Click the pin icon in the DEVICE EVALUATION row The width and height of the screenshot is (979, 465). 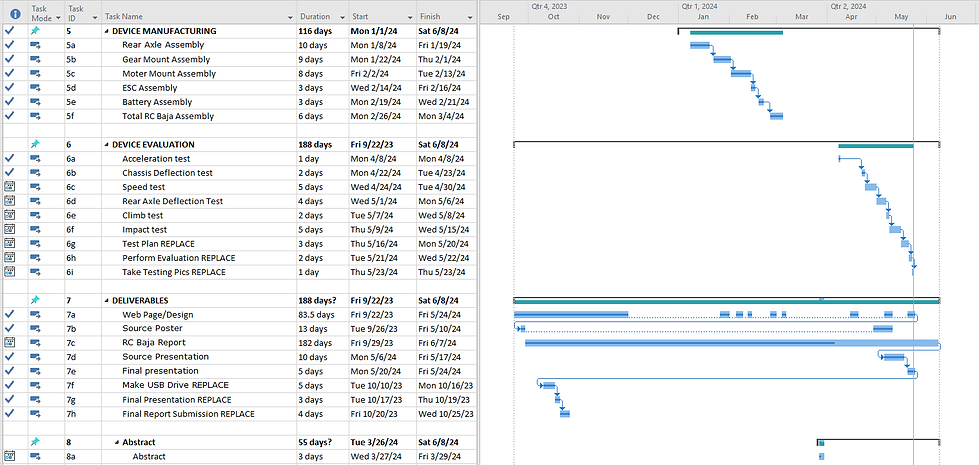click(x=36, y=144)
